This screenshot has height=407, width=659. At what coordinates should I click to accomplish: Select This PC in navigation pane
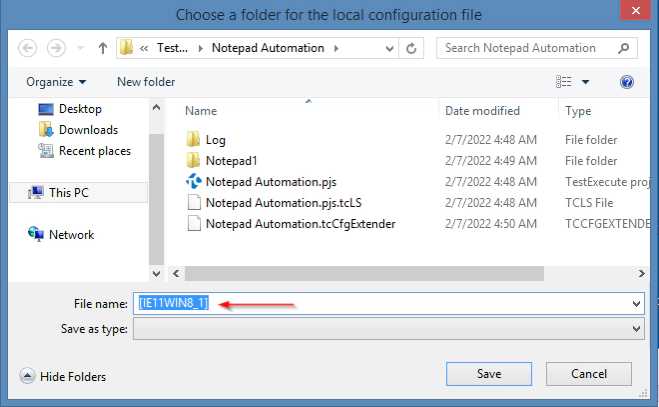[68, 193]
